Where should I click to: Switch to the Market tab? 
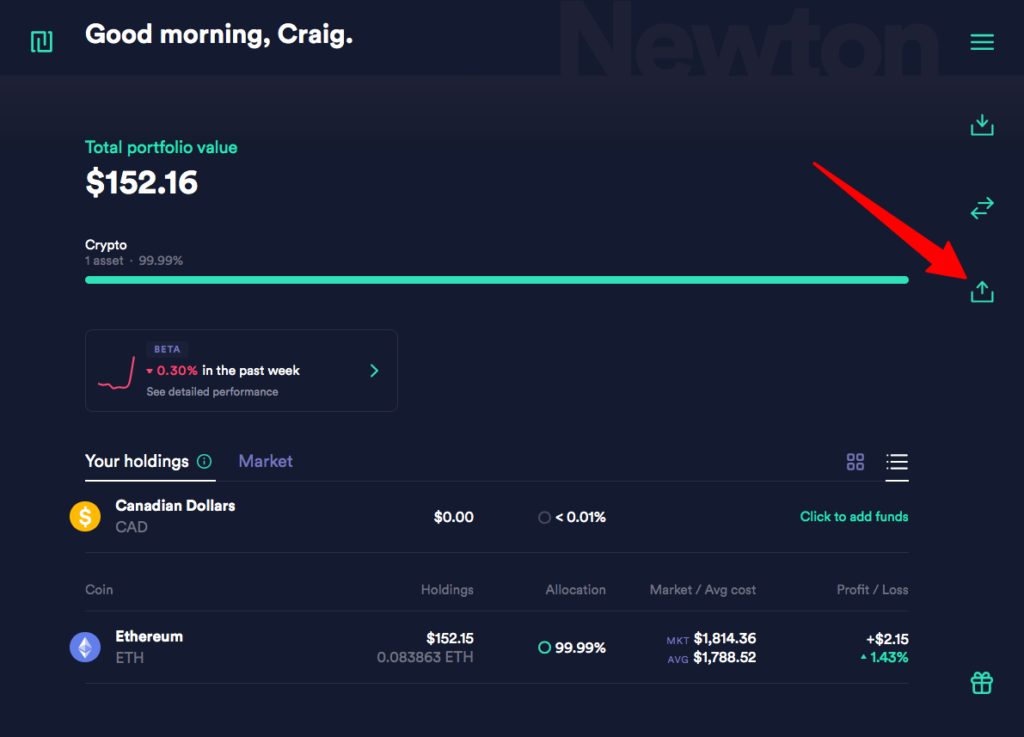[265, 462]
